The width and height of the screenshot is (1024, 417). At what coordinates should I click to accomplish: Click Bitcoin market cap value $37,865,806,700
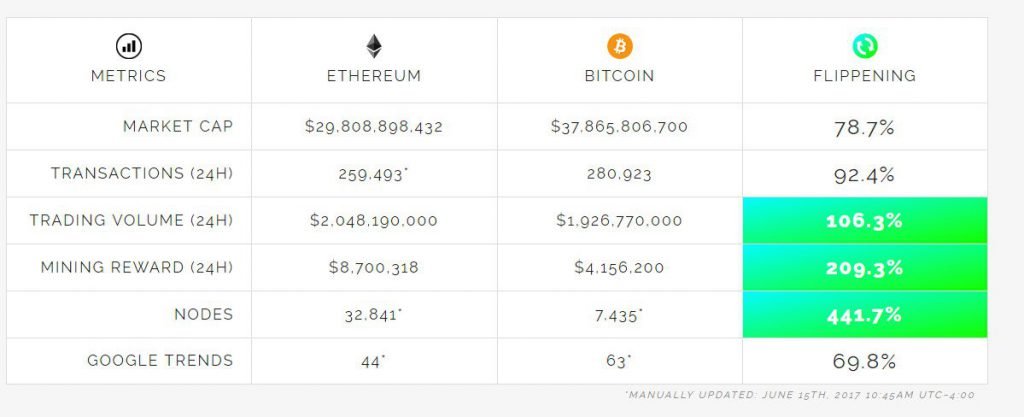619,127
